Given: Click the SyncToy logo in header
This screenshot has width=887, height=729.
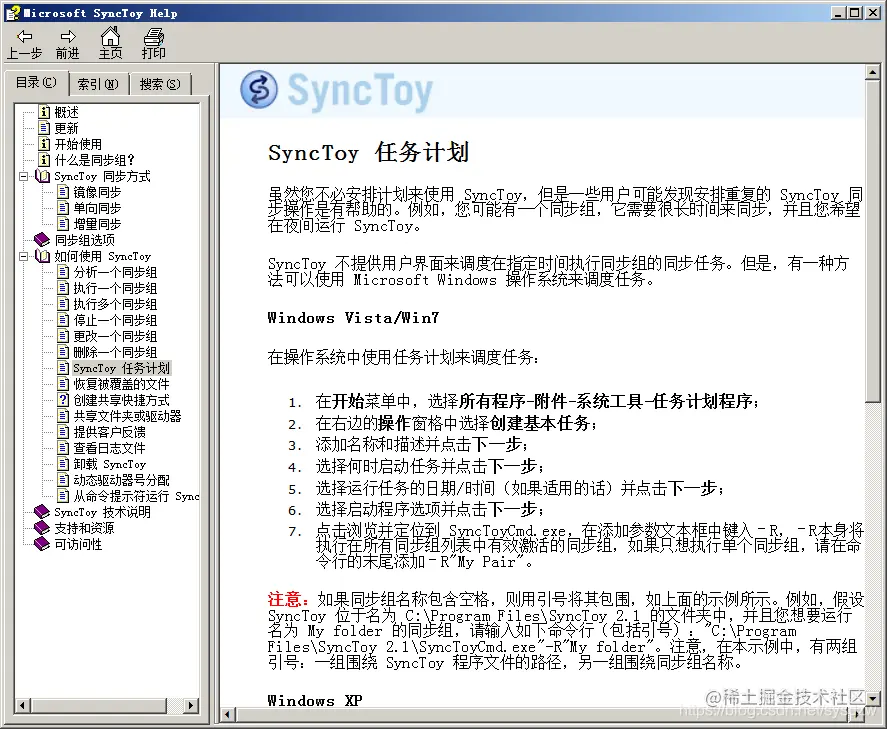Looking at the screenshot, I should 337,90.
